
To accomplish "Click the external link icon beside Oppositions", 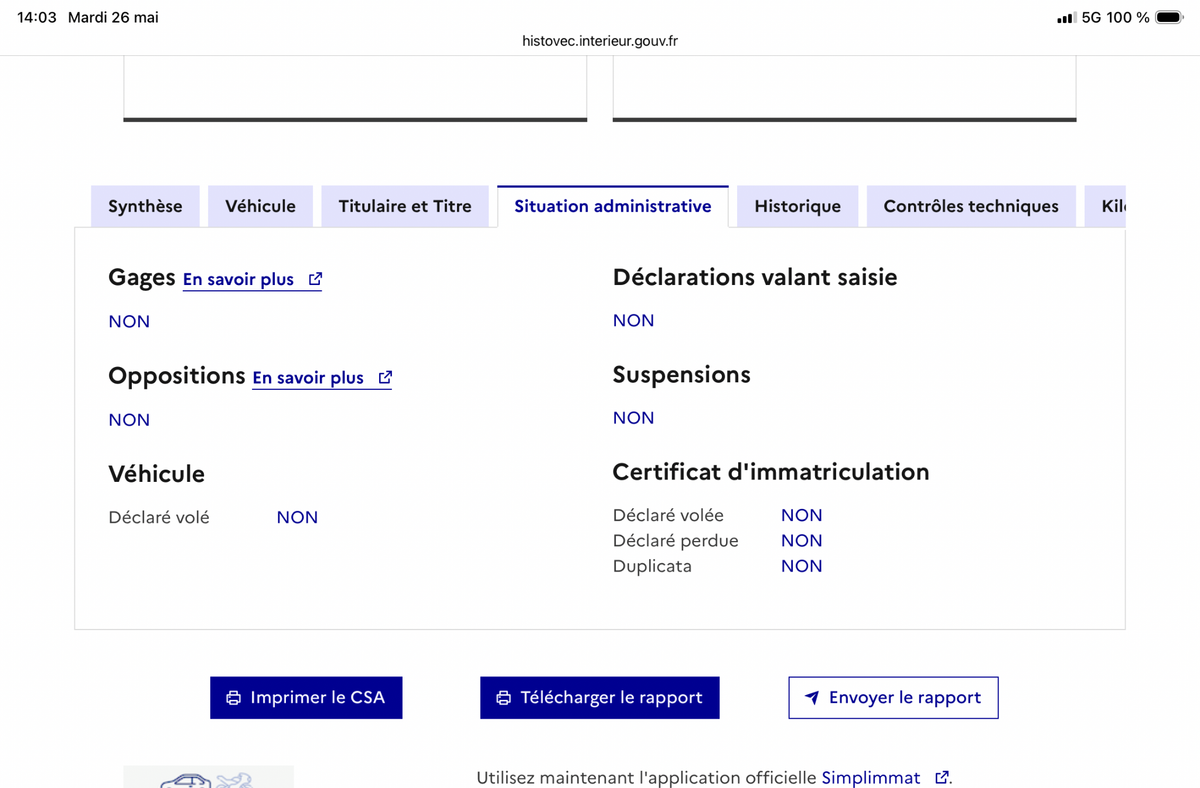I will coord(385,377).
